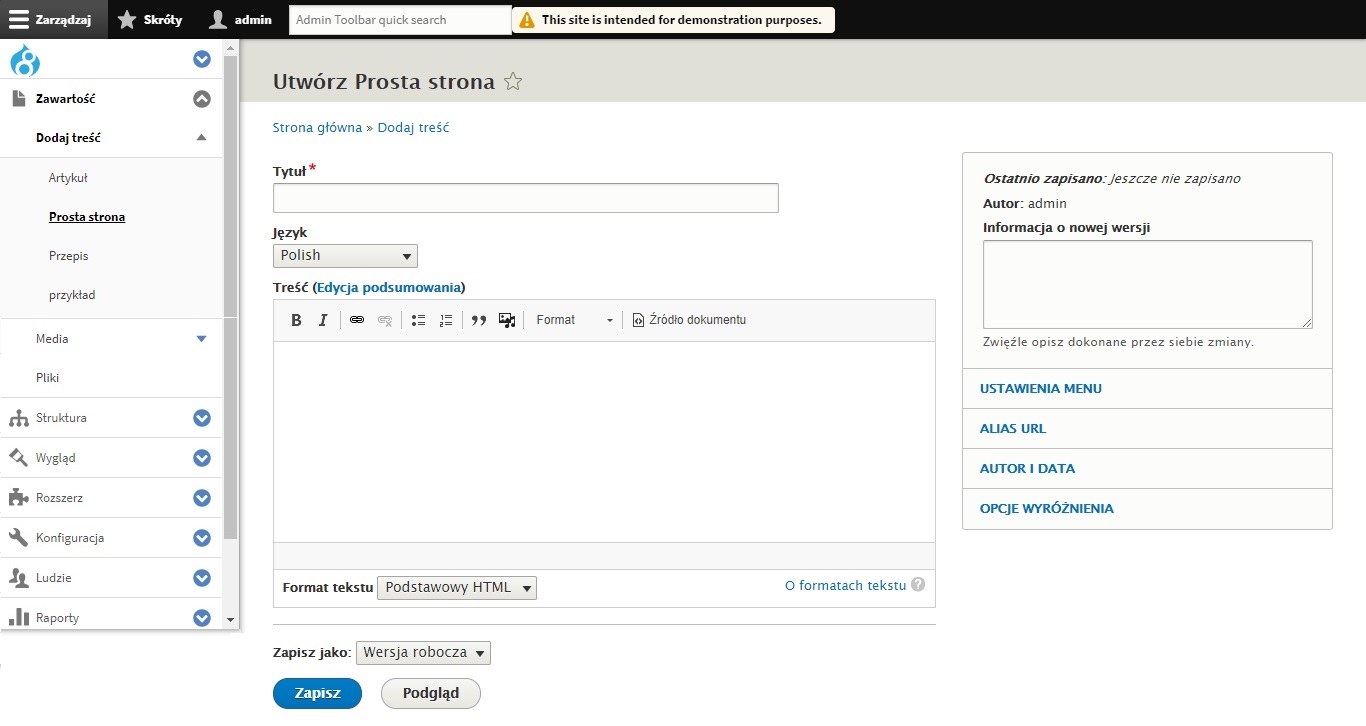
Task: Open the Ludzie menu item
Action: (x=53, y=578)
